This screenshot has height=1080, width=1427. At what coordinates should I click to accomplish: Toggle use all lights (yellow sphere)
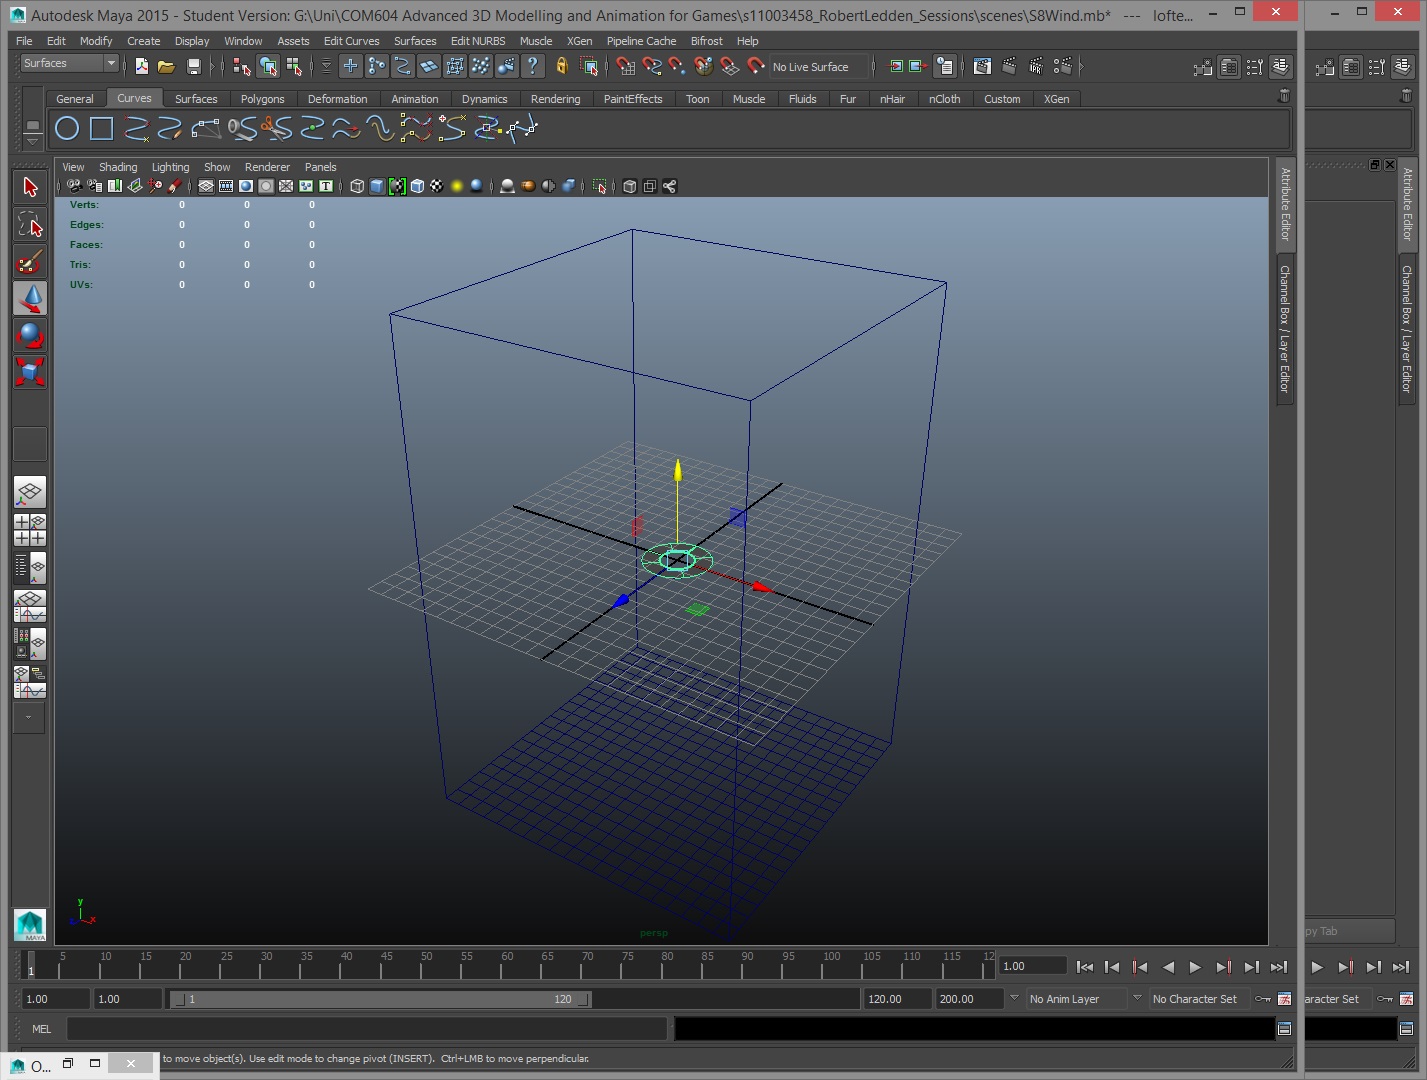457,186
